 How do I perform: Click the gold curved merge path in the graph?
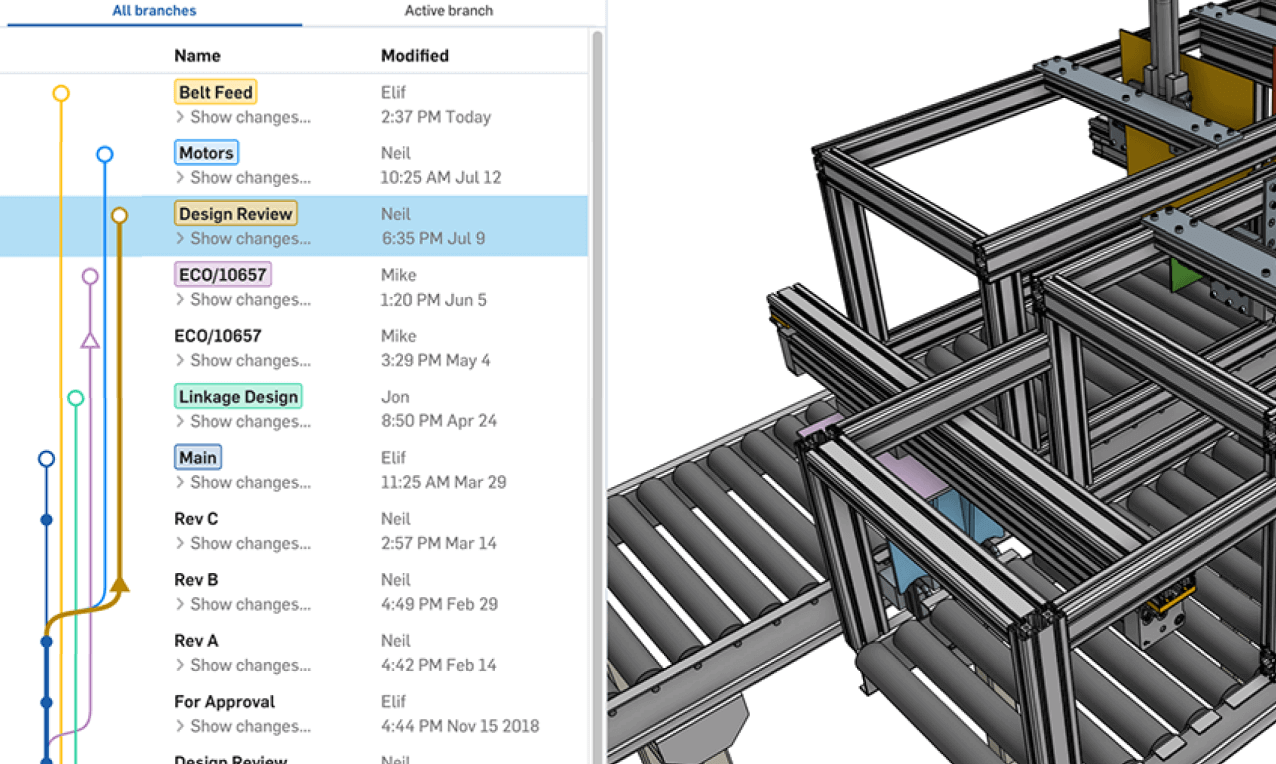tap(80, 610)
